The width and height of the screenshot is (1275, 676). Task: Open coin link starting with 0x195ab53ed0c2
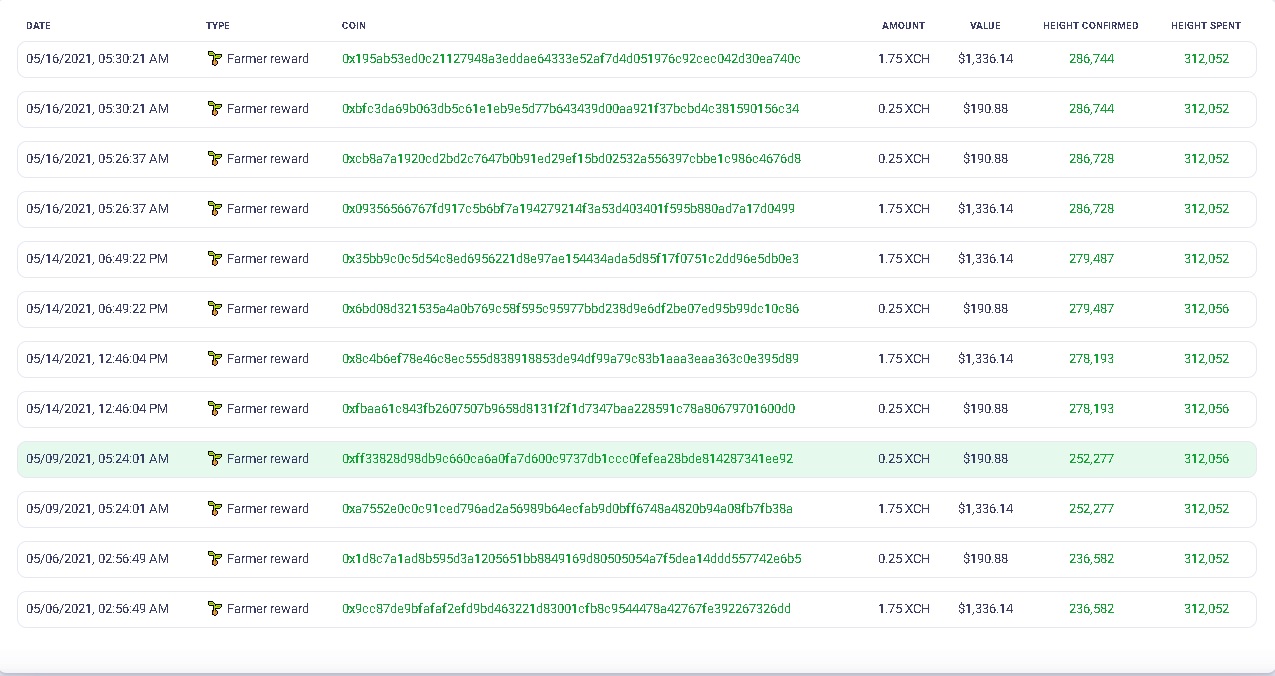pyautogui.click(x=571, y=59)
